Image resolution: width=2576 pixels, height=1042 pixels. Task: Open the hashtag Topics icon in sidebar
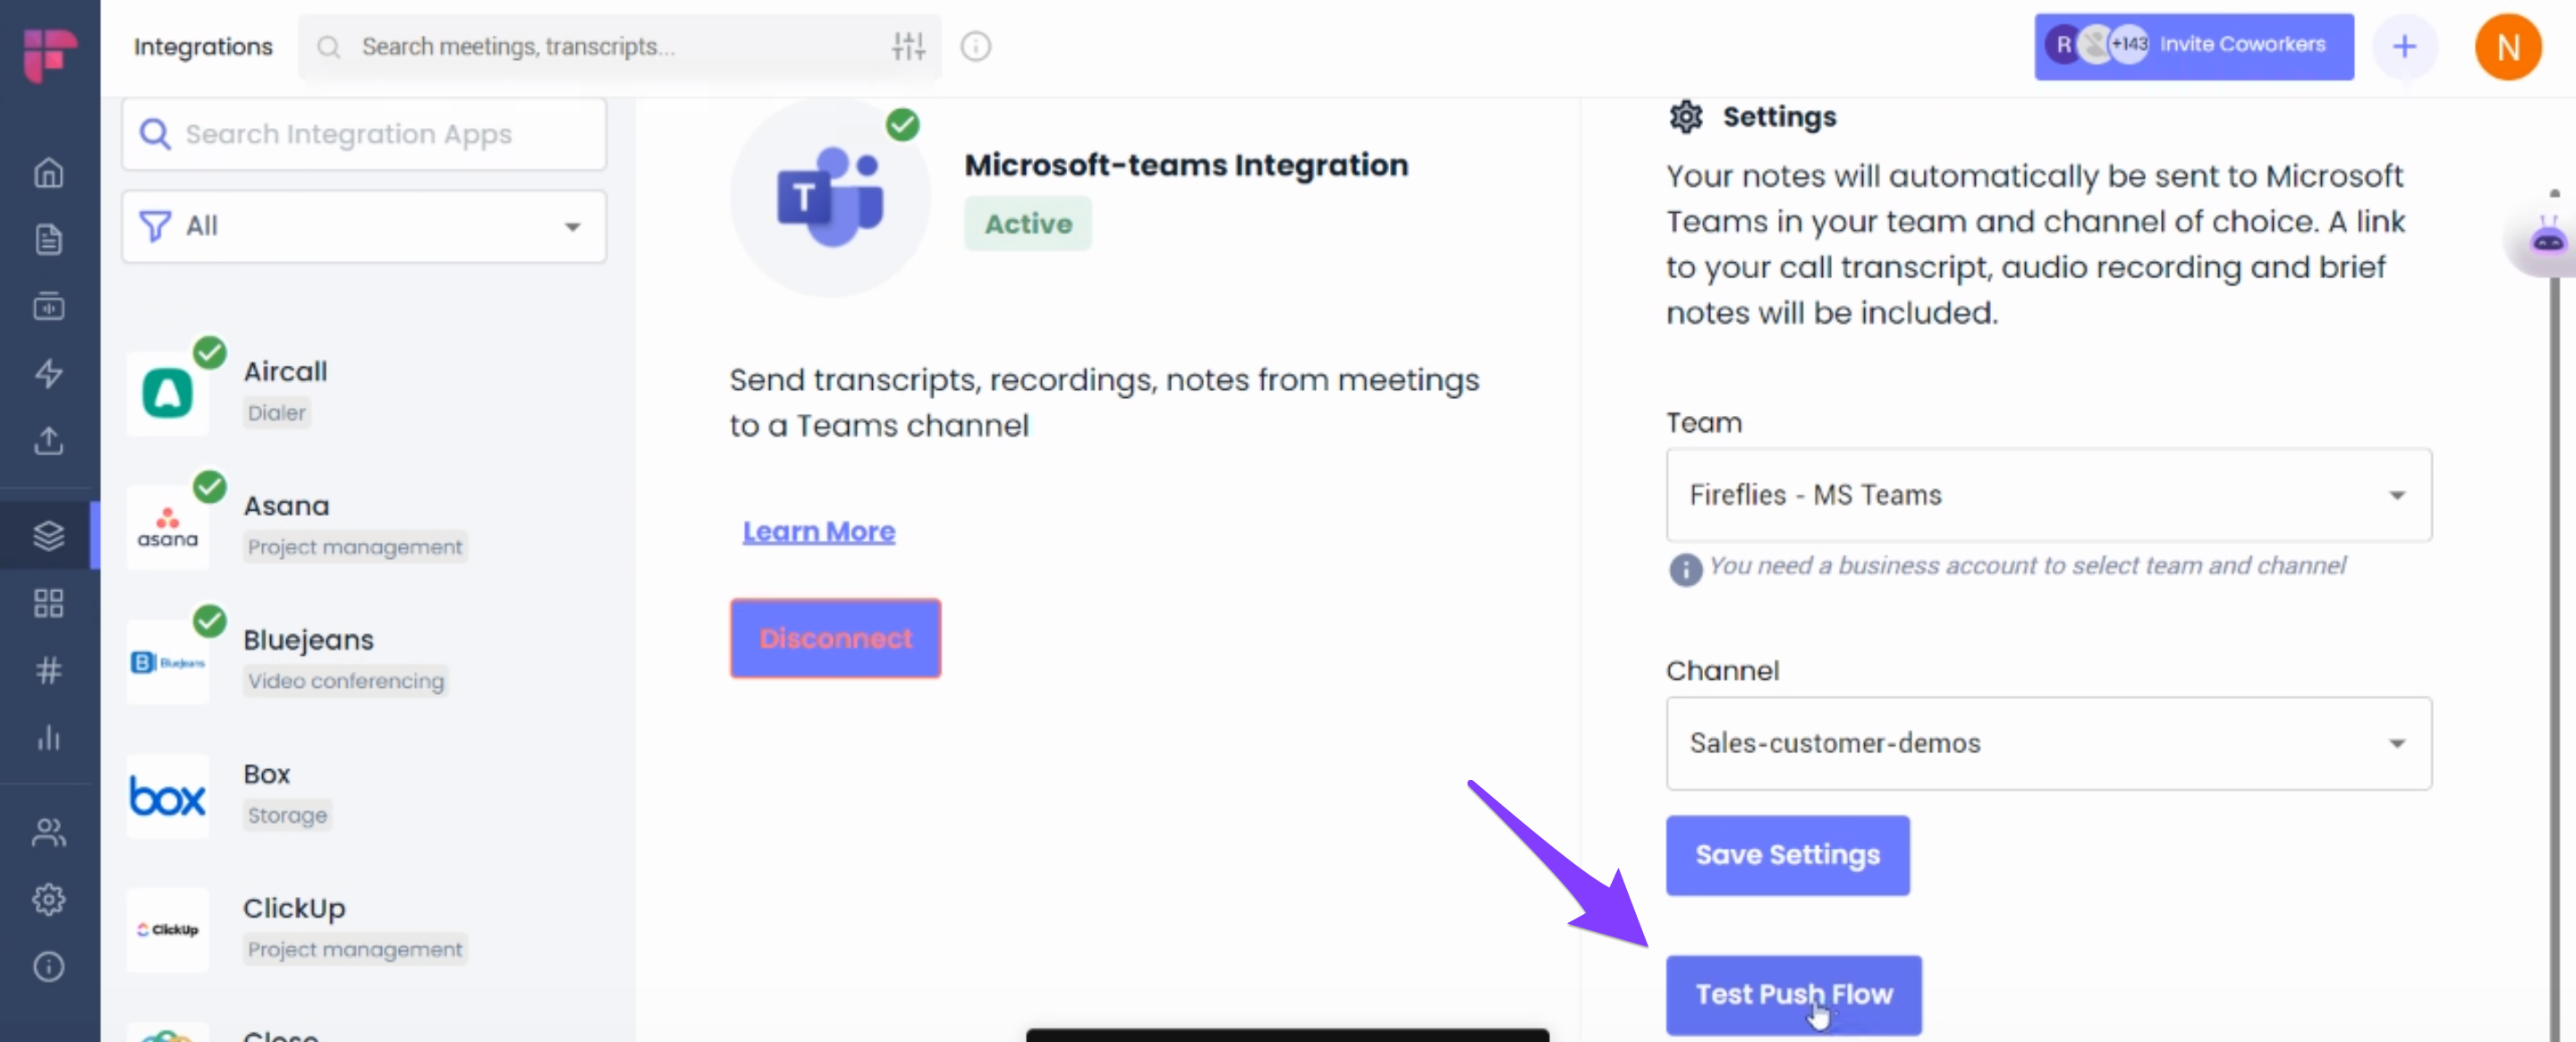pos(49,670)
